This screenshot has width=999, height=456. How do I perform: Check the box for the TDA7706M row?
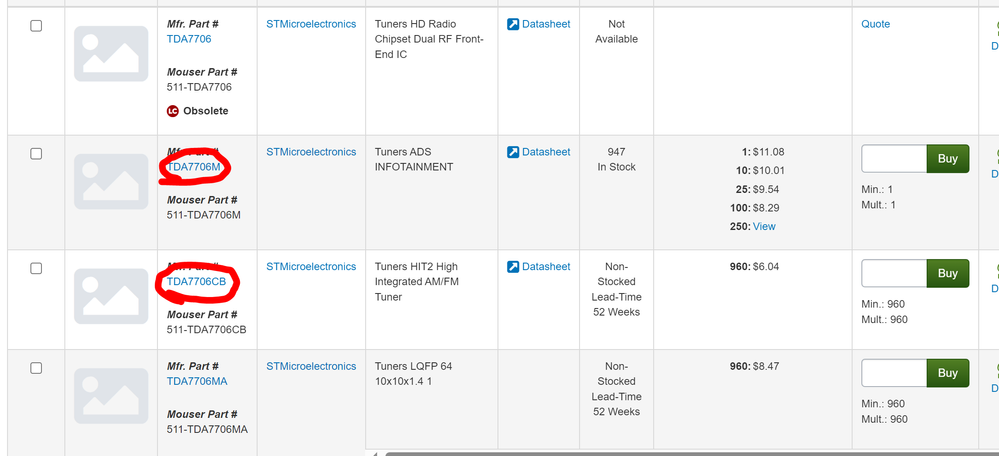click(36, 153)
